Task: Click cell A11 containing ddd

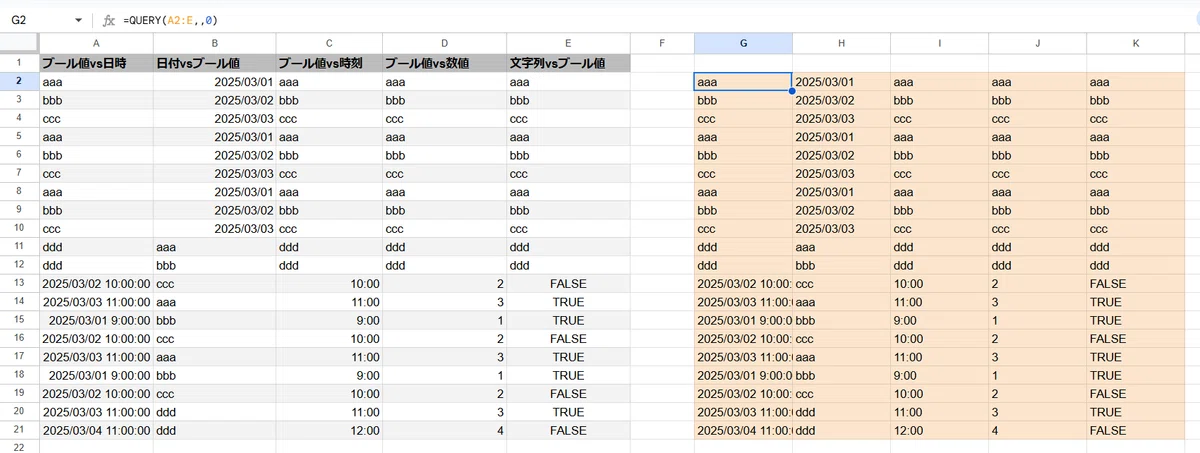Action: click(x=96, y=246)
